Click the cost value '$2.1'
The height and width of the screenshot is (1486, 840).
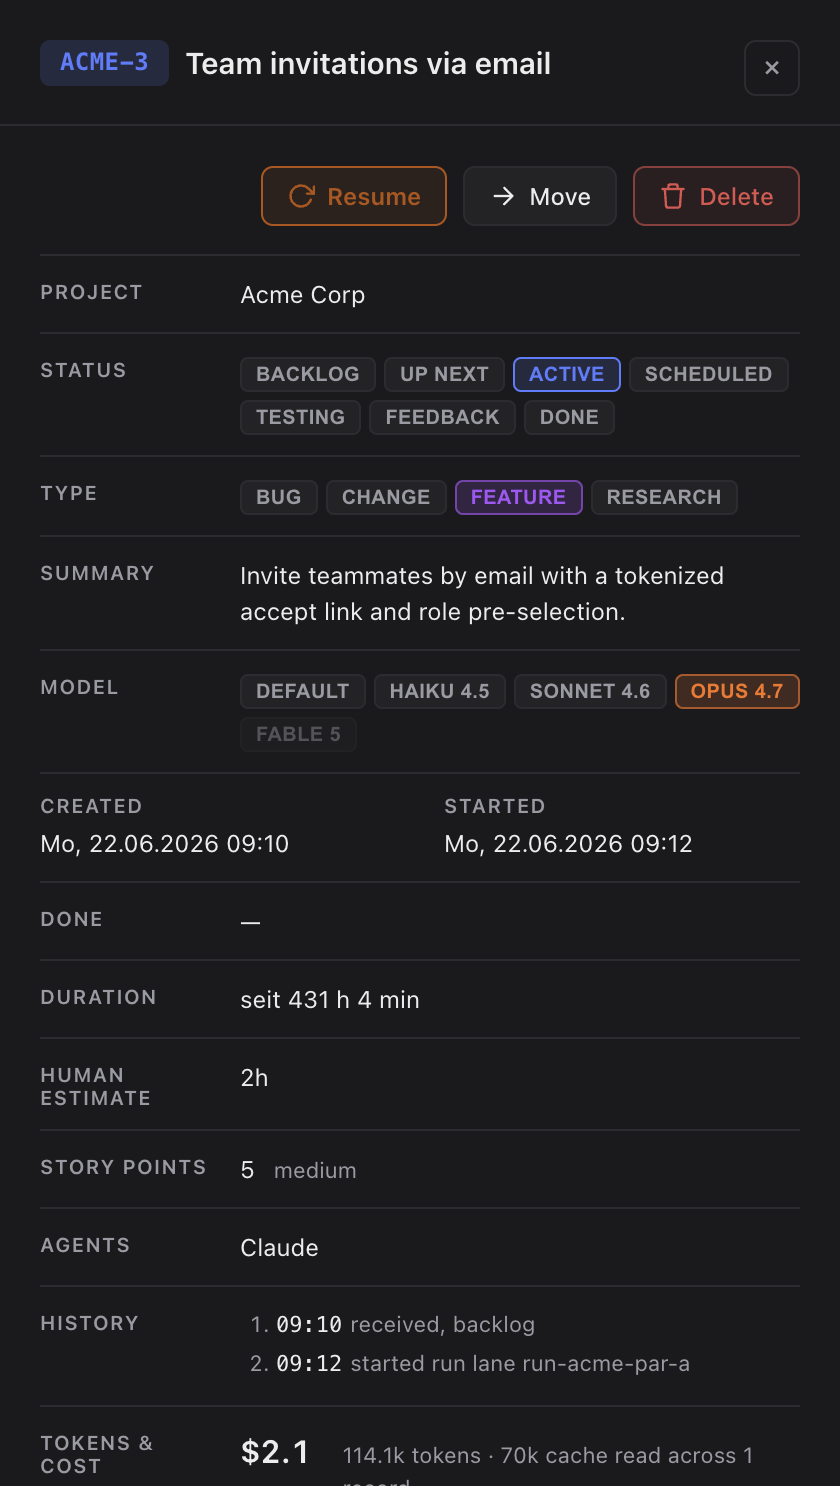pos(275,1452)
